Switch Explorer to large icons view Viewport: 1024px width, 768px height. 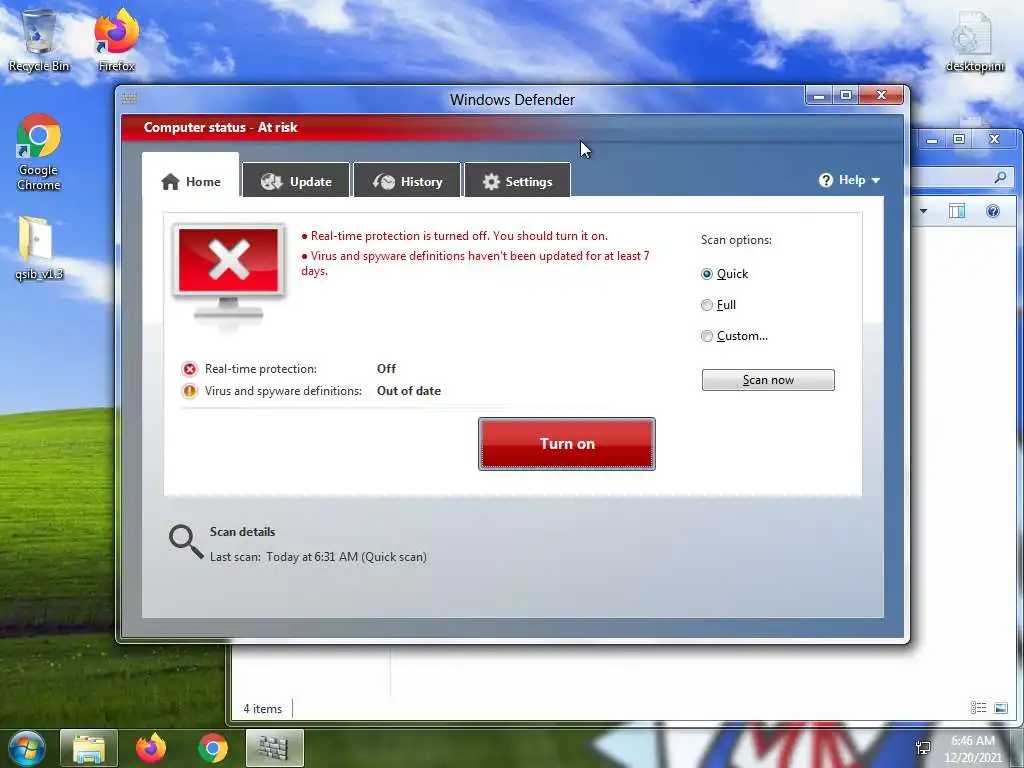pos(1000,708)
